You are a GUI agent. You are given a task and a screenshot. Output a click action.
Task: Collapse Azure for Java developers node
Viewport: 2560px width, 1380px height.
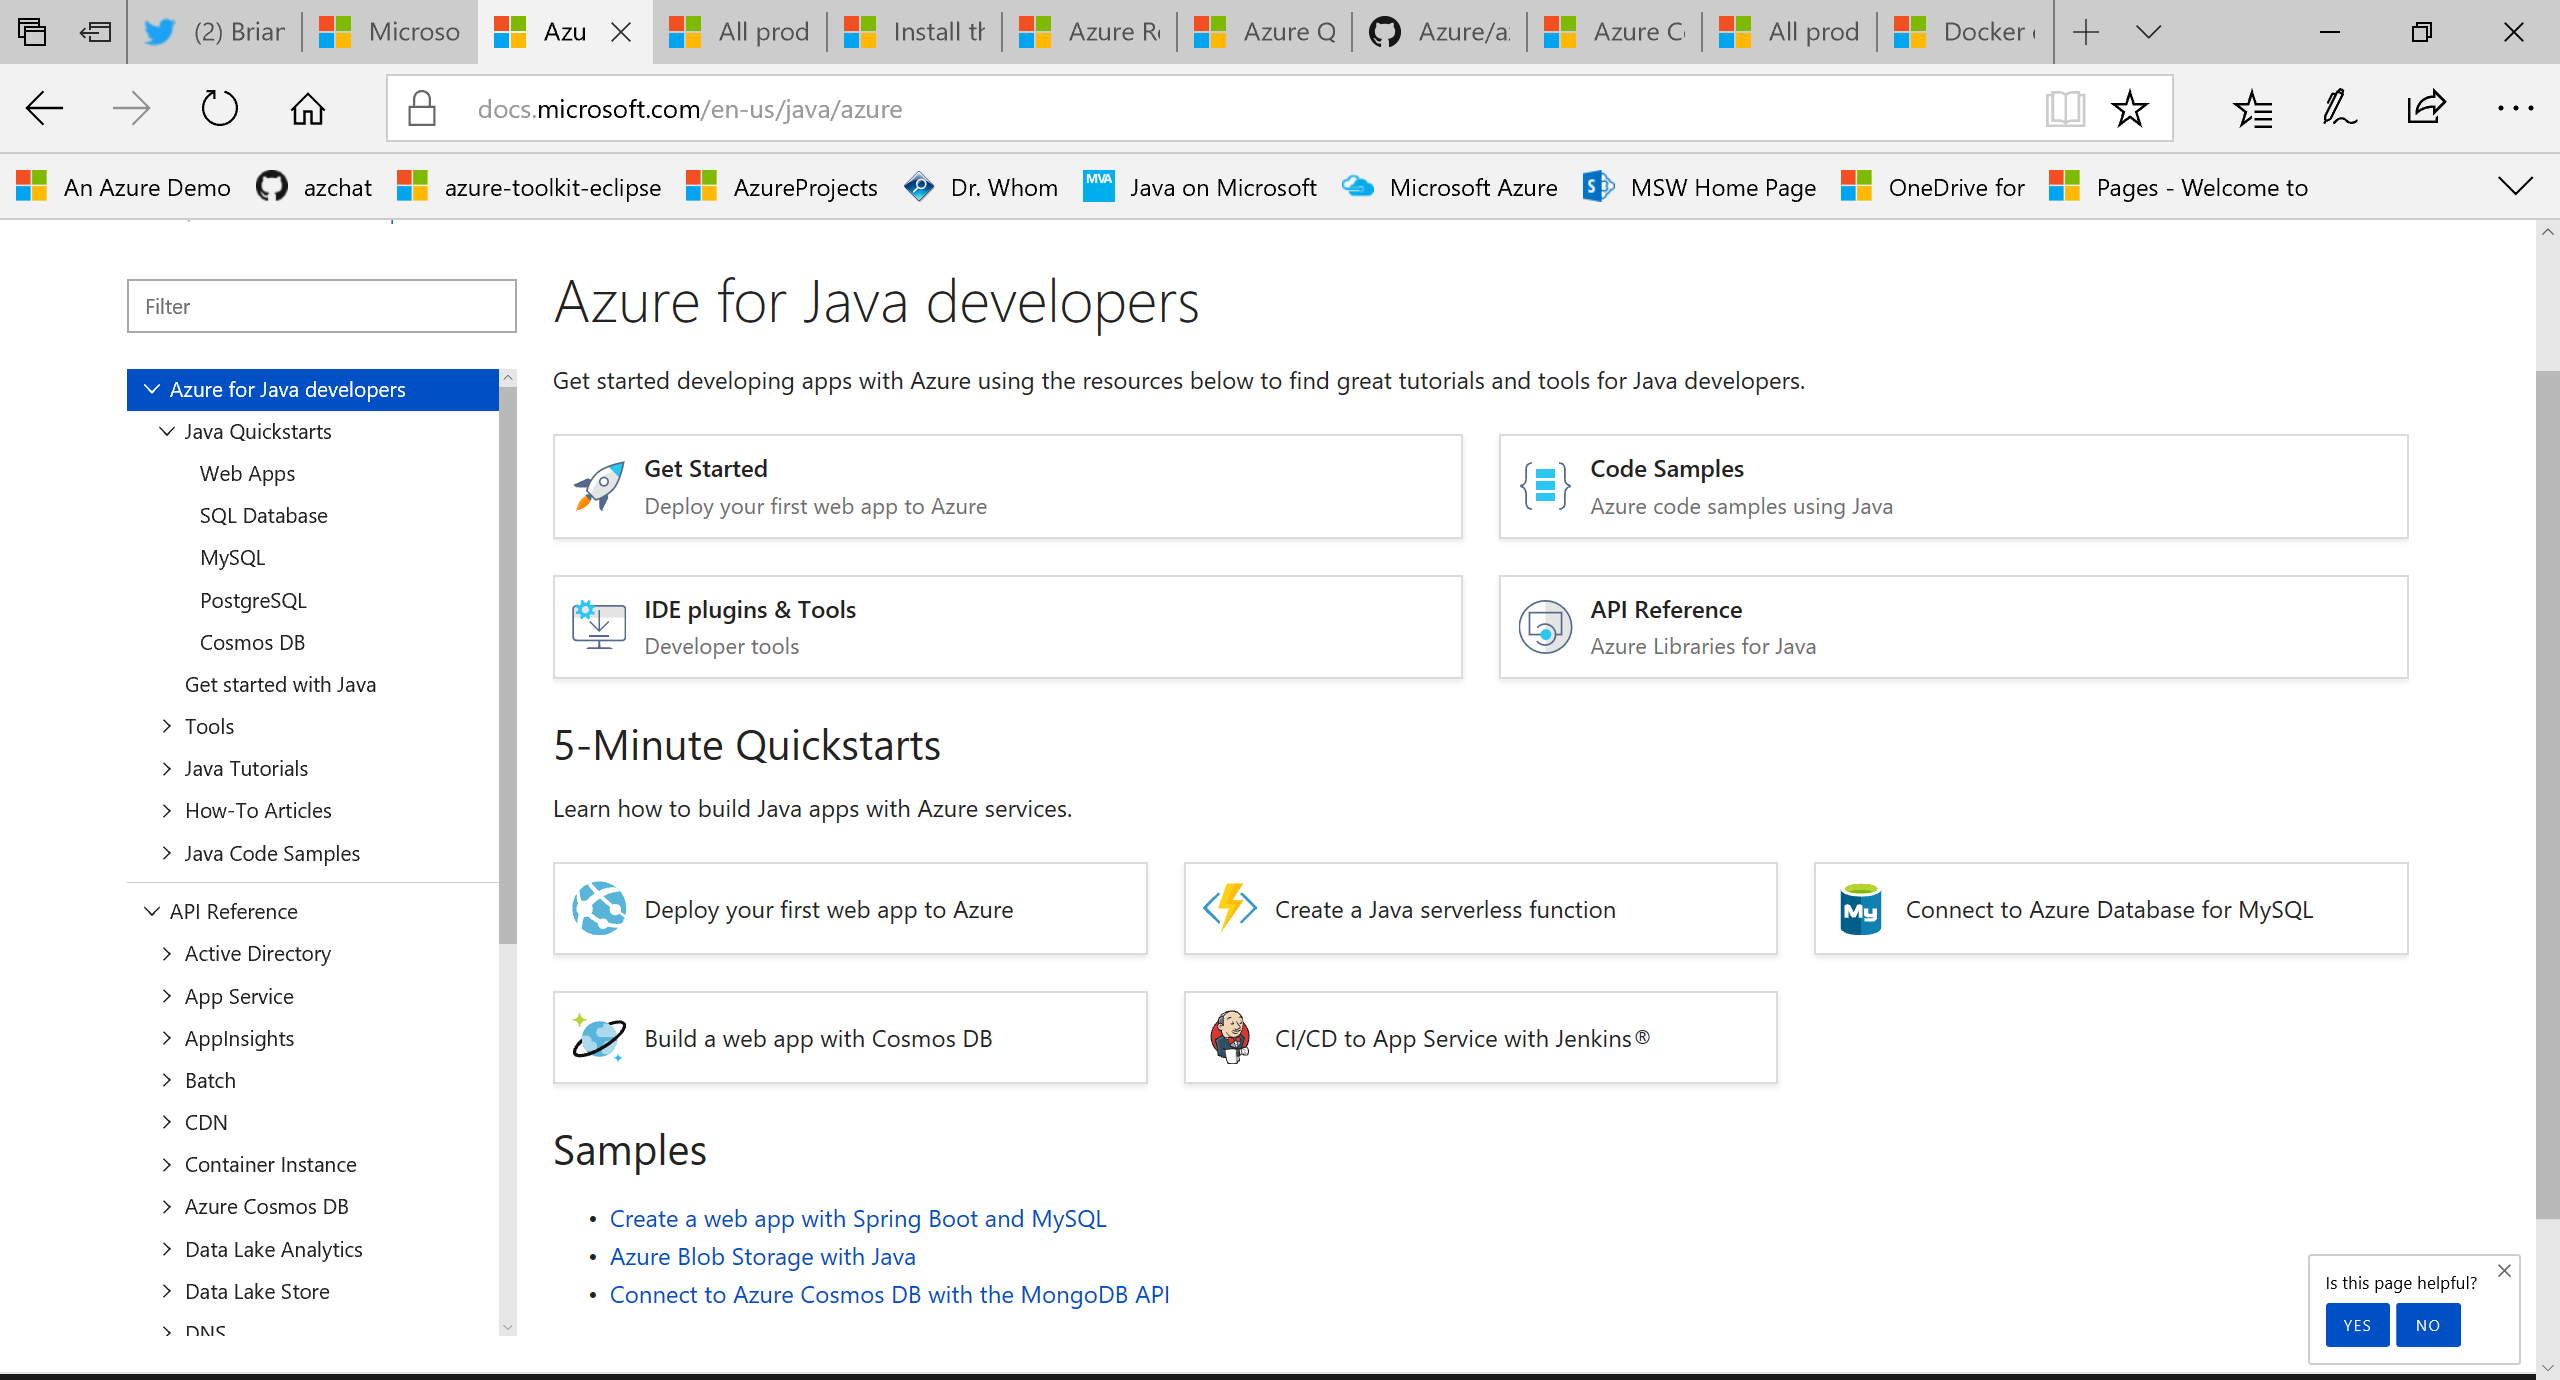click(x=152, y=389)
